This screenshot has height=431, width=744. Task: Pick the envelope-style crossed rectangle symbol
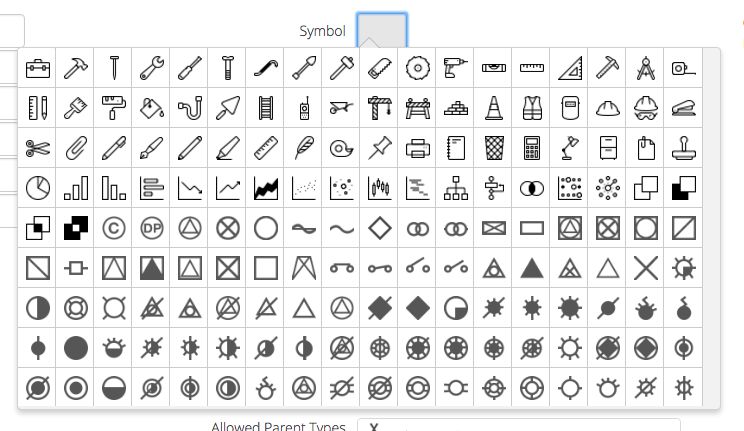click(493, 228)
